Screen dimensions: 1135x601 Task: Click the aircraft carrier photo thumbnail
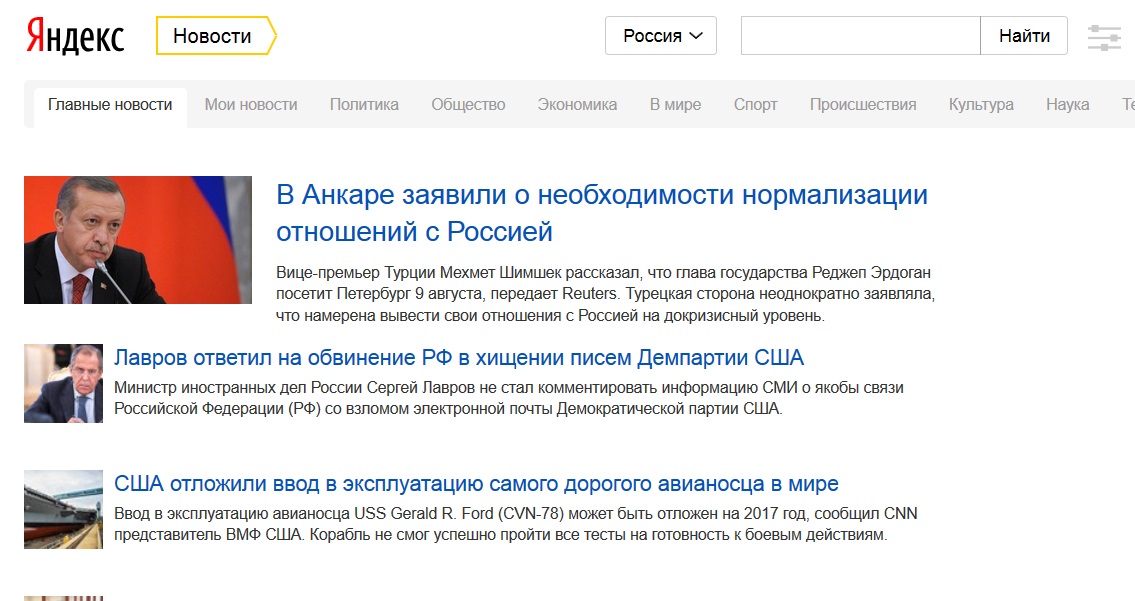(63, 509)
